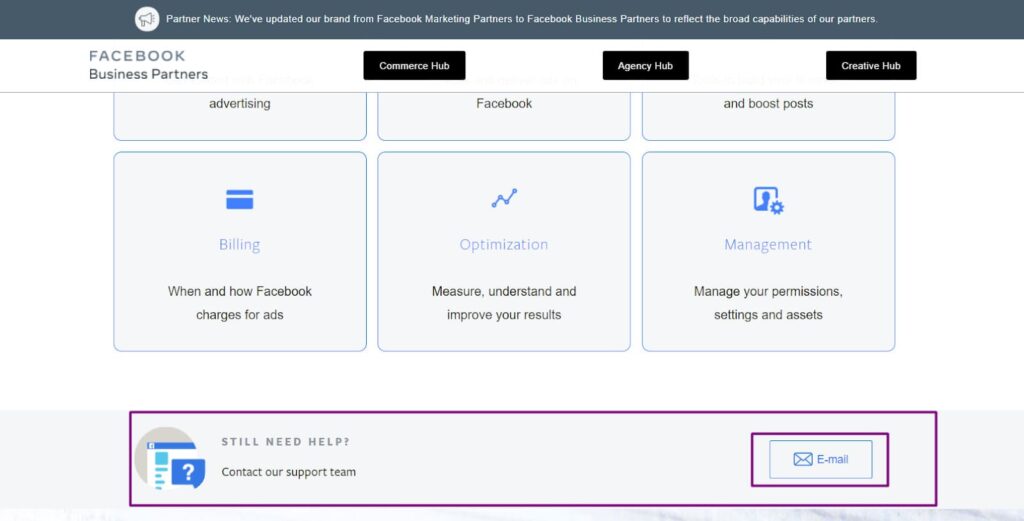
Task: Click the megaphone icon in the news banner
Action: tap(147, 19)
